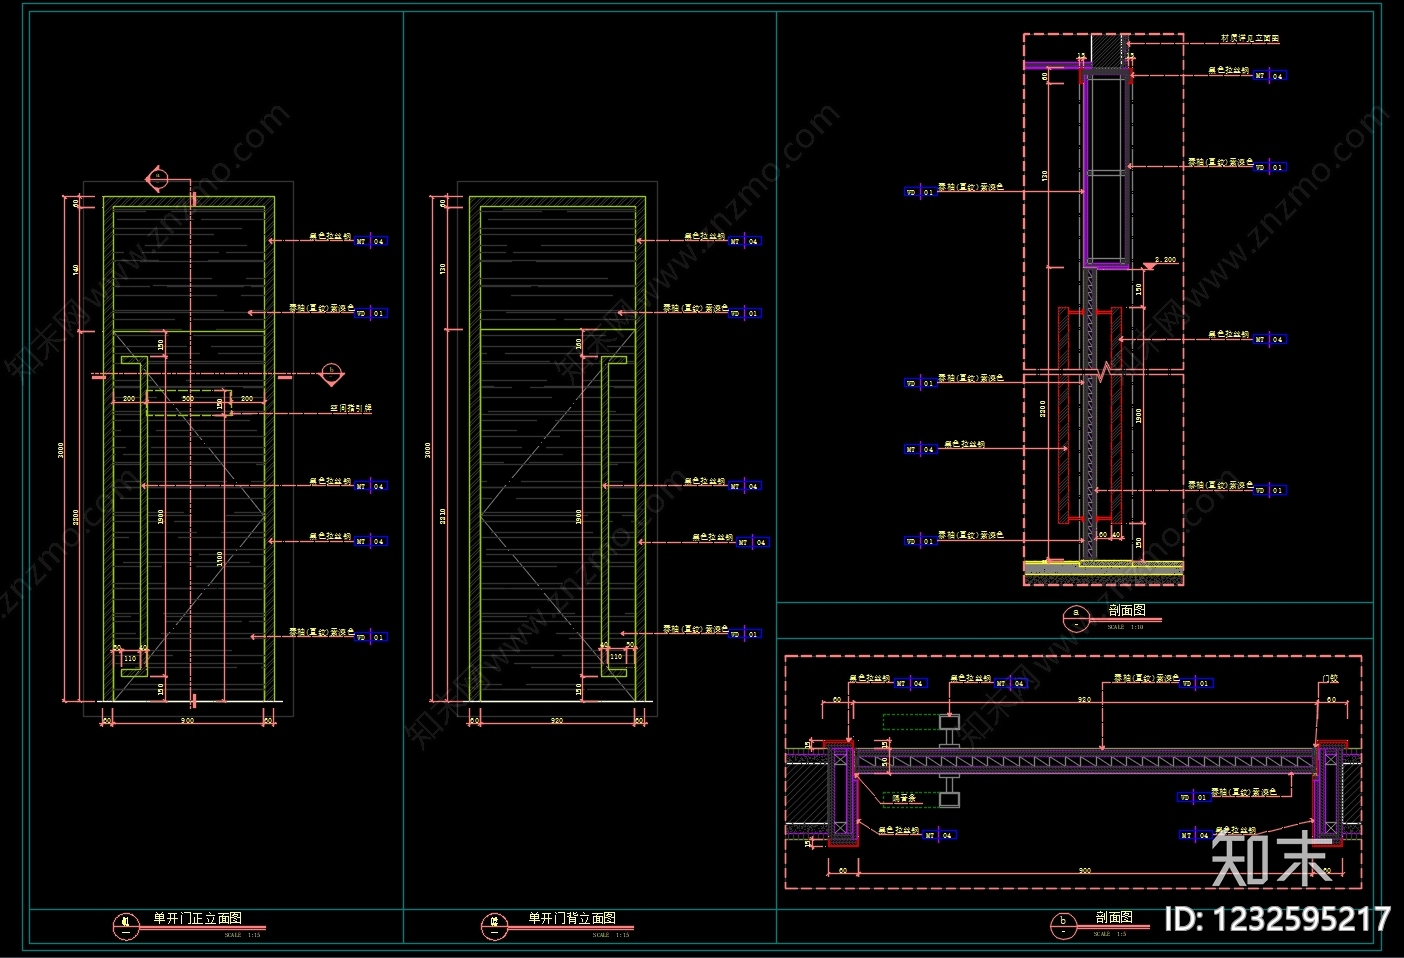1404x958 pixels.
Task: Click the 剖面图 title with SCALE 1:10
Action: coord(1127,610)
